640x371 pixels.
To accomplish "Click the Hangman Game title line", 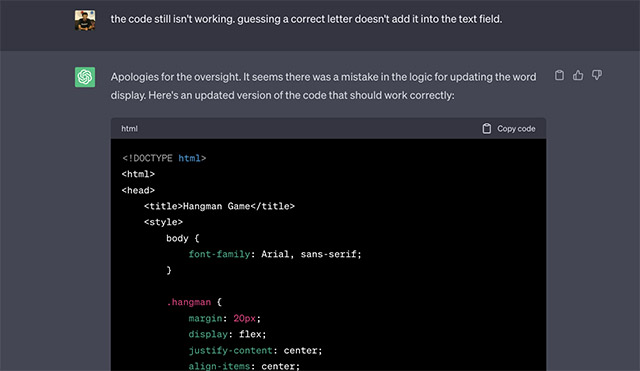I will (x=219, y=206).
